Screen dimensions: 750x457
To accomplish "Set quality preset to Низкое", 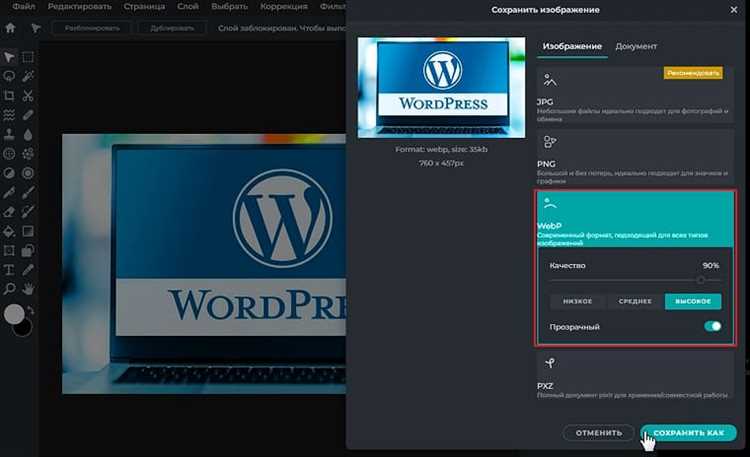I will (578, 301).
